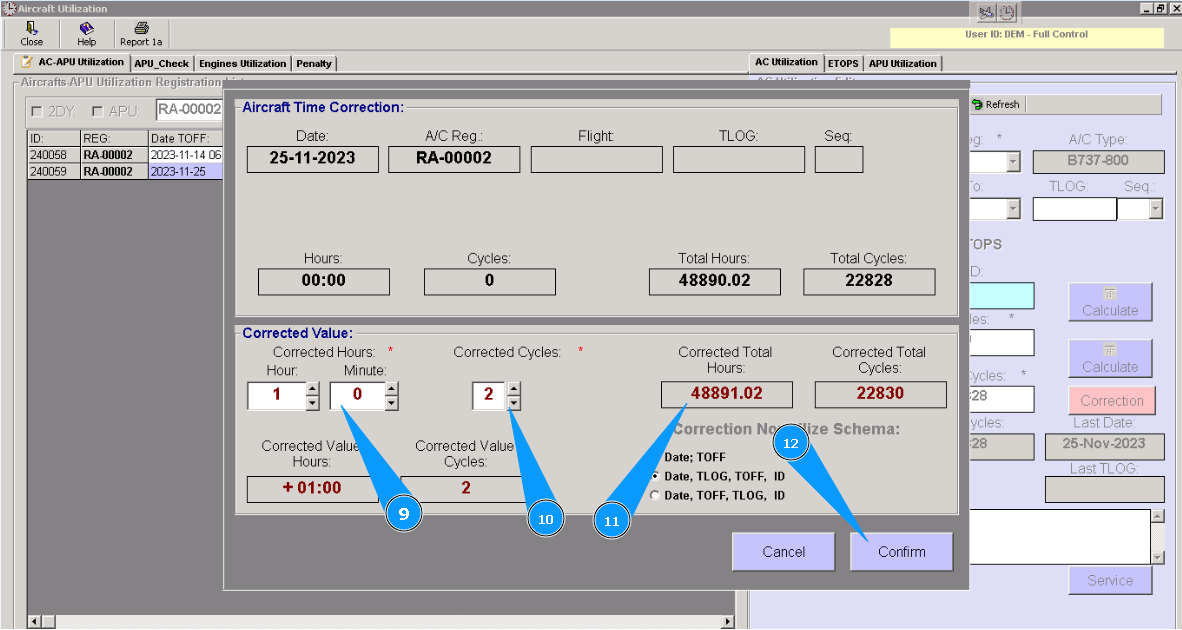1182x630 pixels.
Task: Decrease Corrected Cycles value
Action: click(513, 403)
